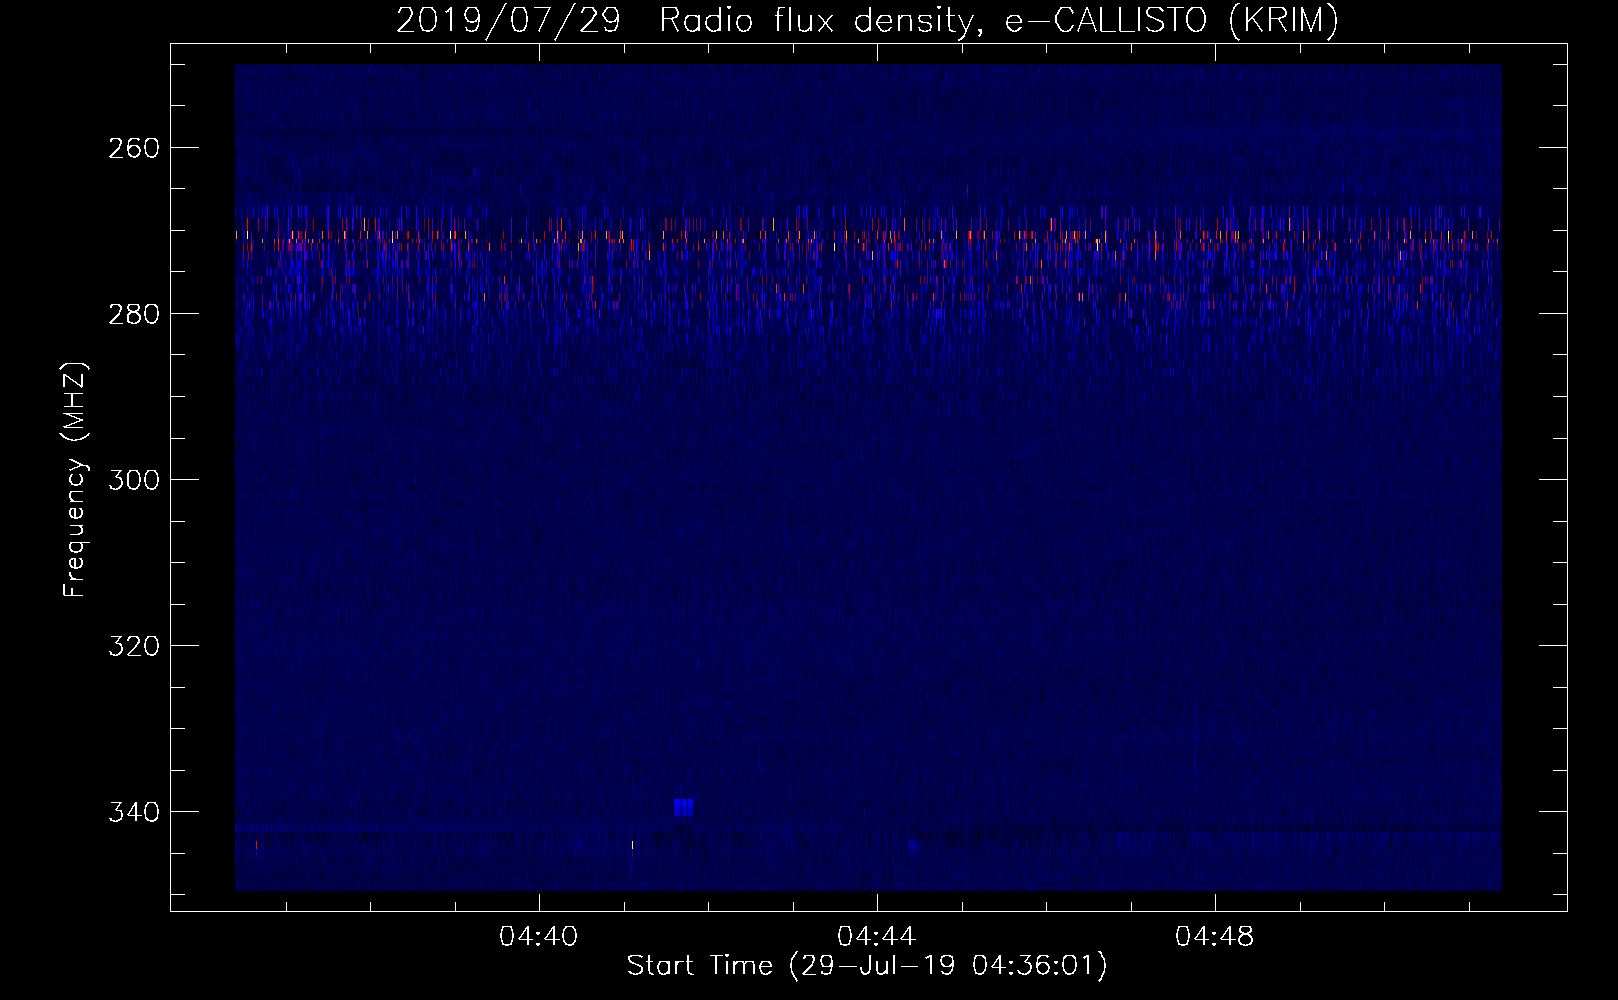Click the 260 frequency tick label
Viewport: 1618px width, 1000px height.
tap(134, 148)
